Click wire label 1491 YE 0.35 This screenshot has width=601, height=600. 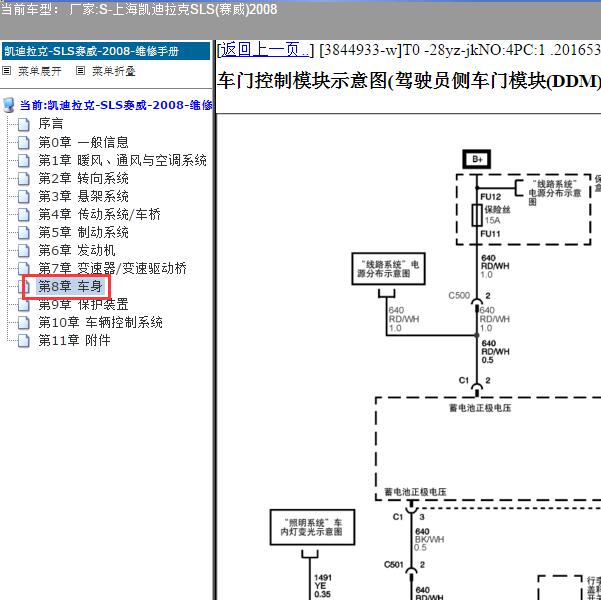point(323,586)
